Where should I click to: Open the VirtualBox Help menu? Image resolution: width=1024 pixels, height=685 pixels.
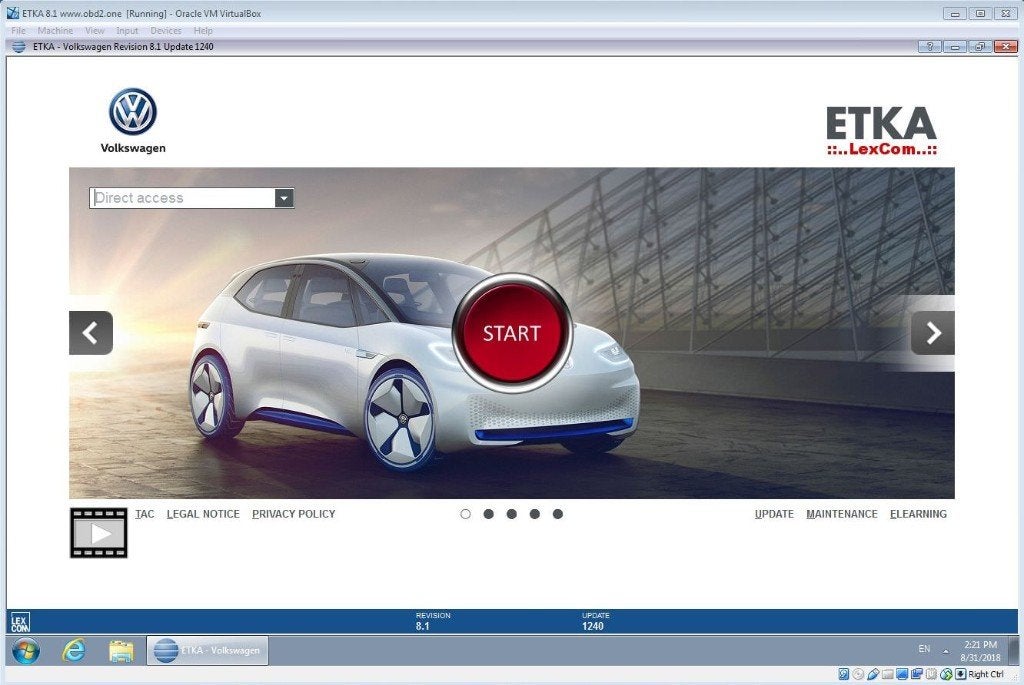pyautogui.click(x=203, y=31)
